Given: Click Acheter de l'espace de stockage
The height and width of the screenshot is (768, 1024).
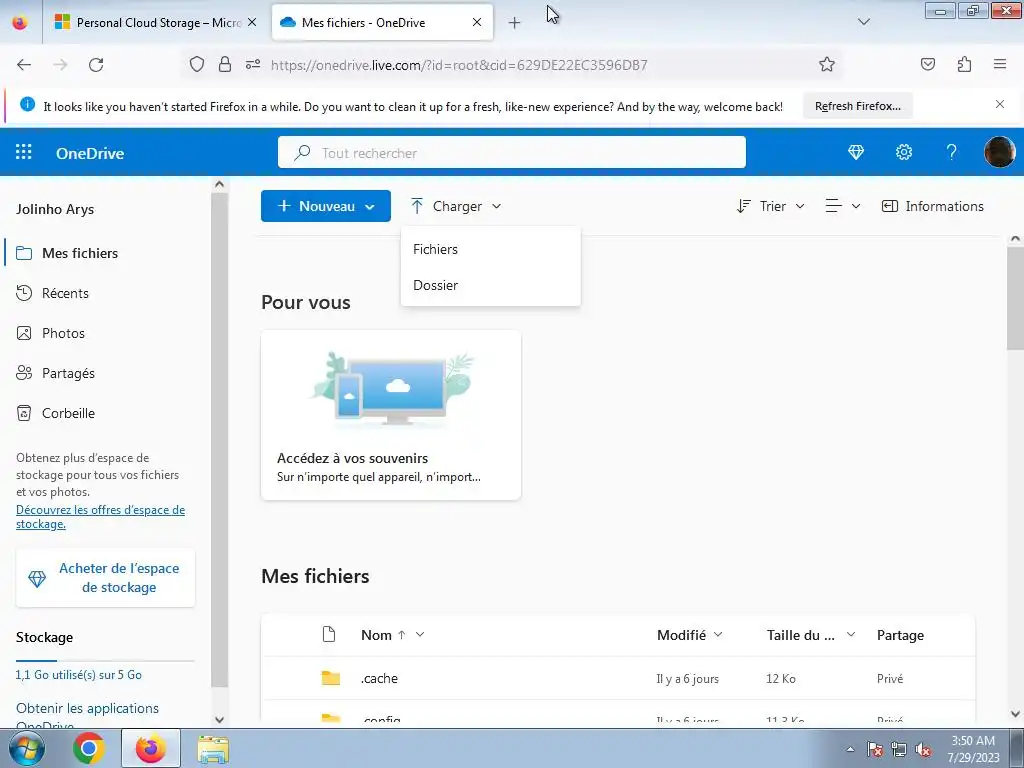Looking at the screenshot, I should 105,578.
